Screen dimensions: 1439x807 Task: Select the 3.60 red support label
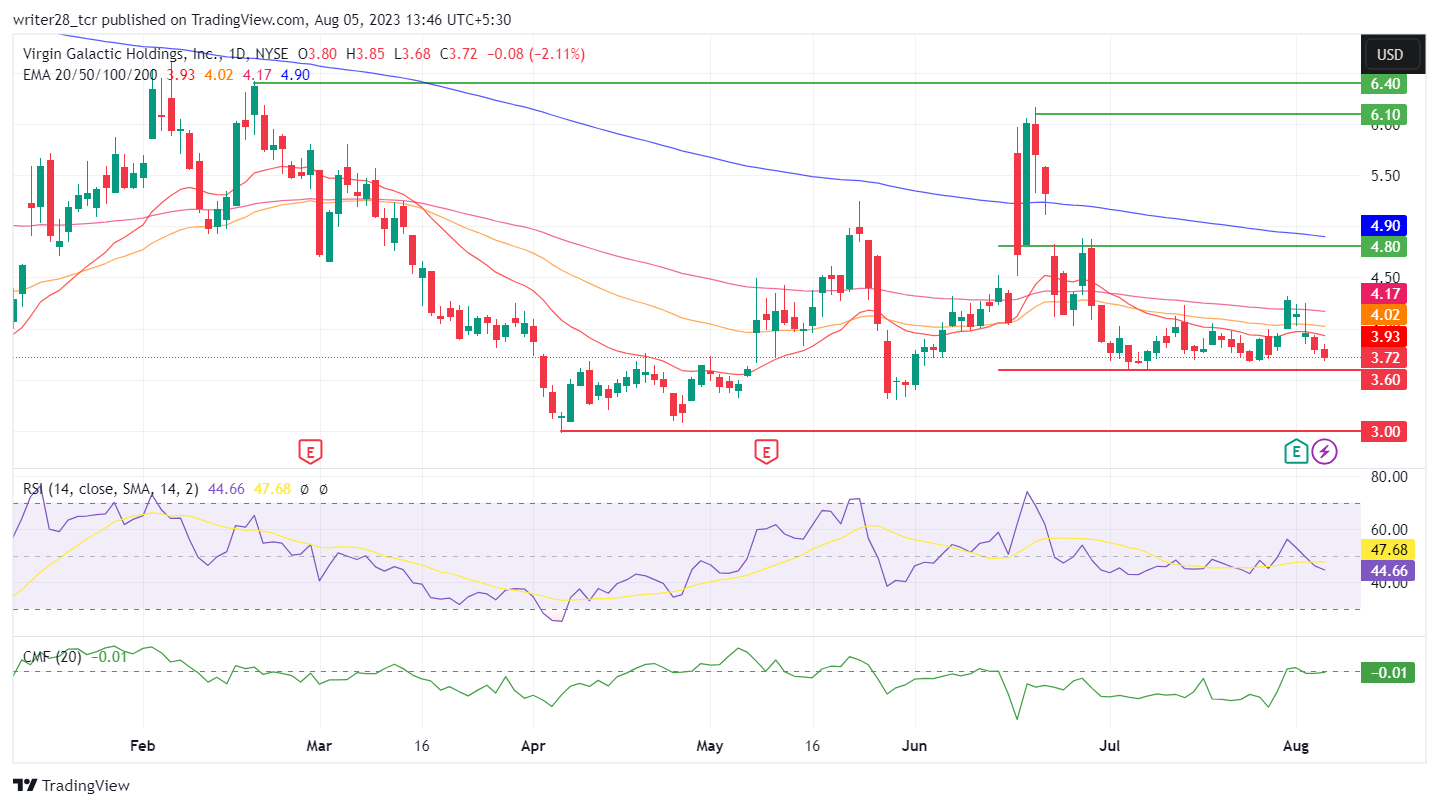click(x=1384, y=379)
